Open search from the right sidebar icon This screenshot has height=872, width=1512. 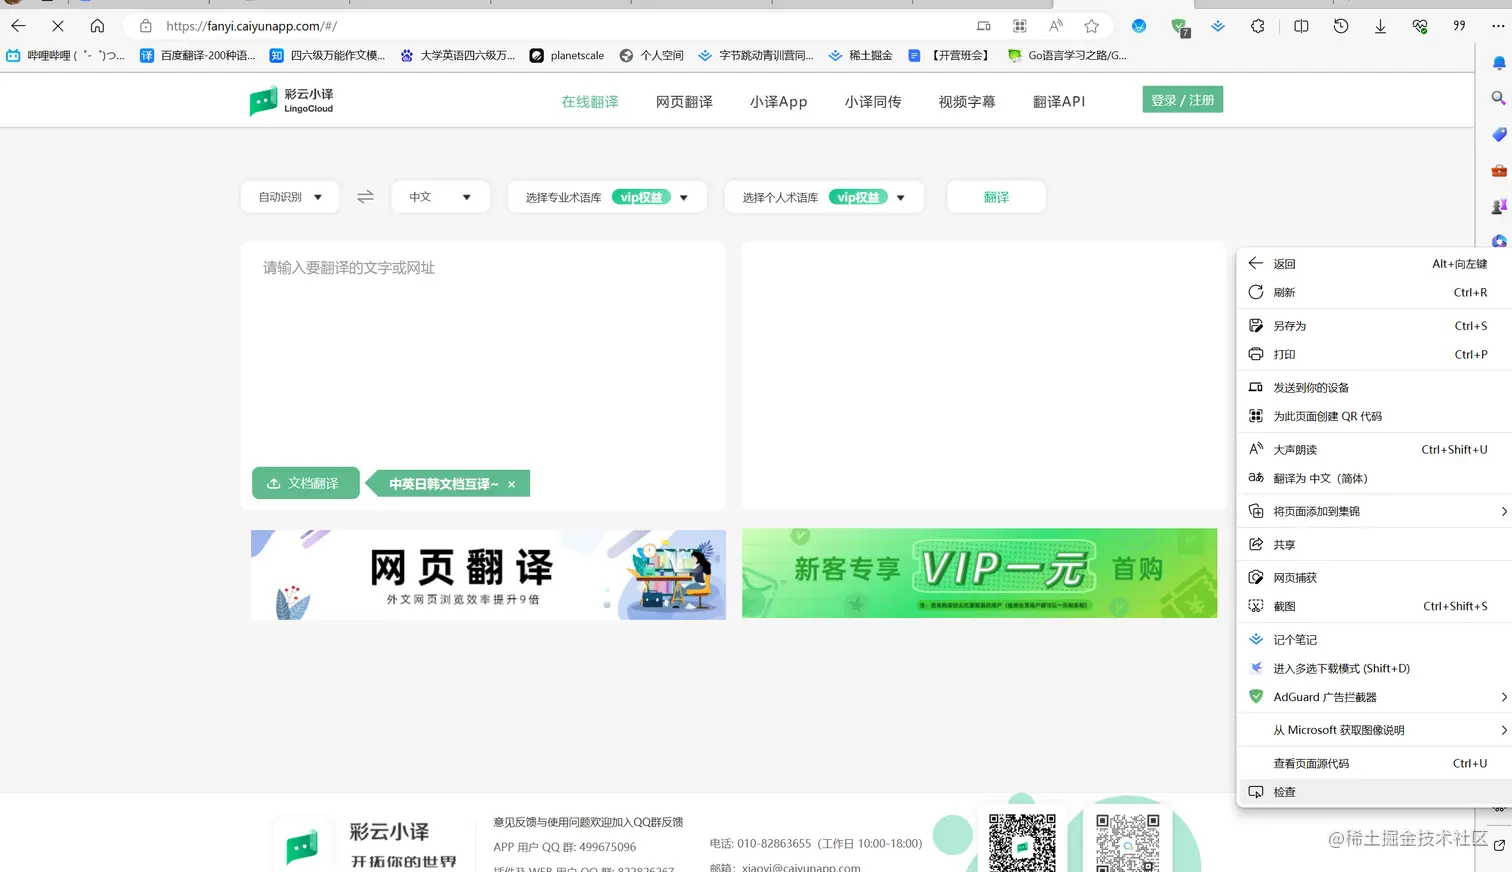[1497, 98]
